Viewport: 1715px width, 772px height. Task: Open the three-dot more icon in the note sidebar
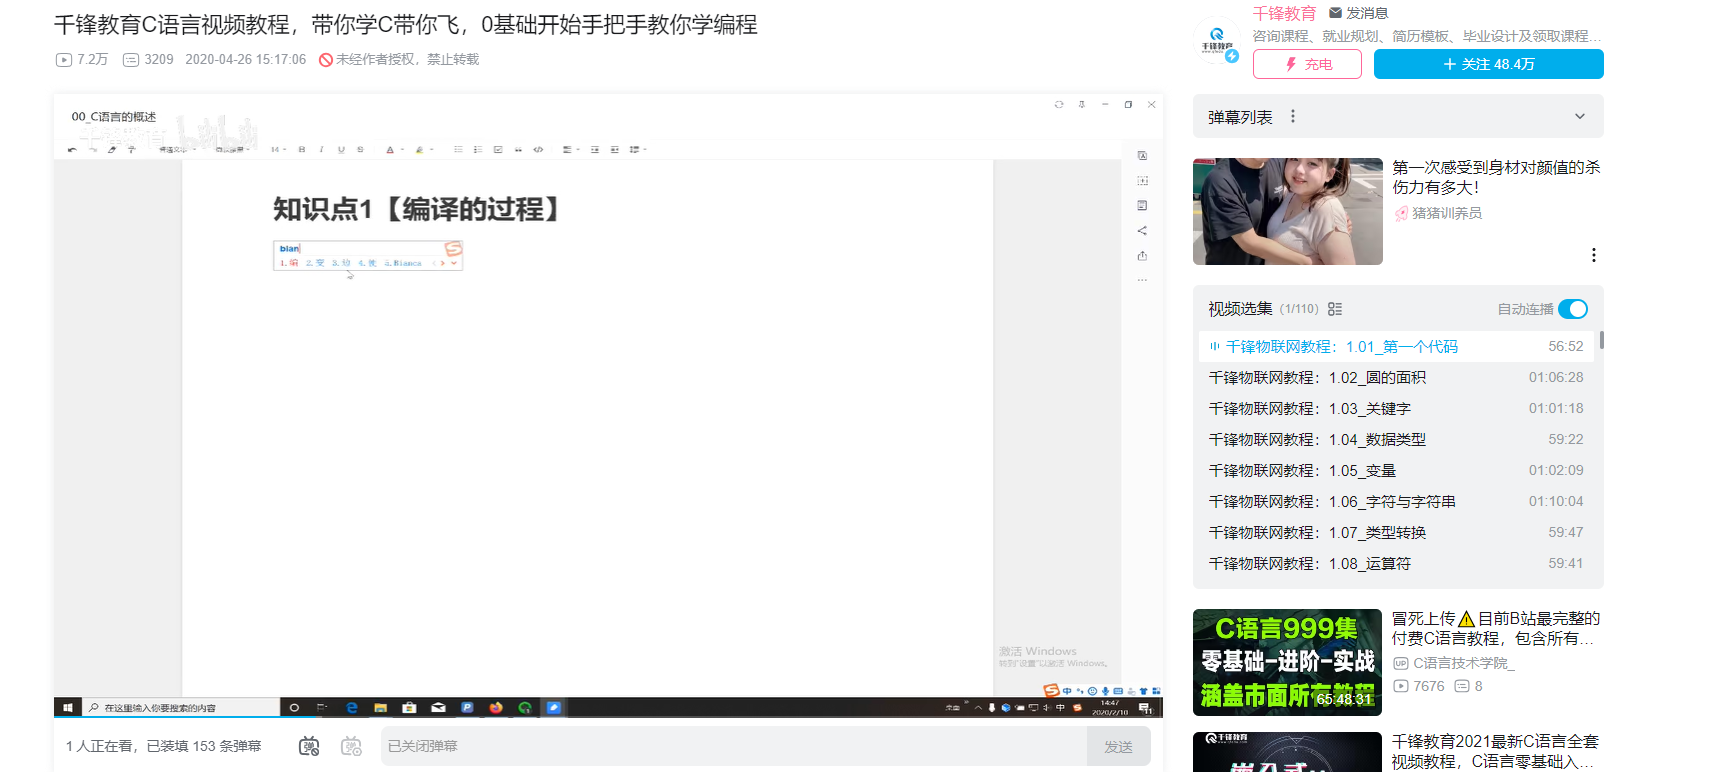pyautogui.click(x=1142, y=280)
